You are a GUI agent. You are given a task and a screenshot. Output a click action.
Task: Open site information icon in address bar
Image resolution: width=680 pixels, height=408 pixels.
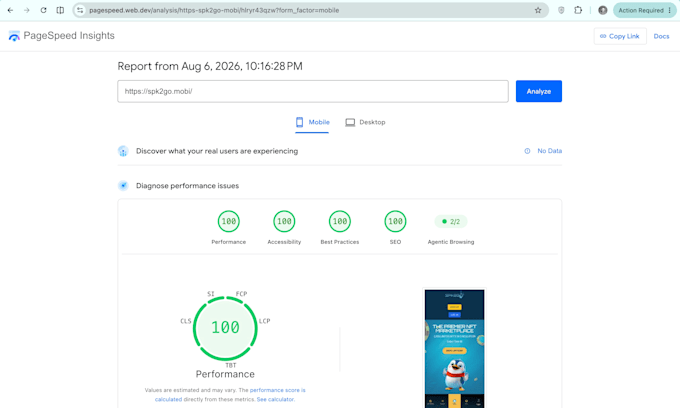point(80,10)
